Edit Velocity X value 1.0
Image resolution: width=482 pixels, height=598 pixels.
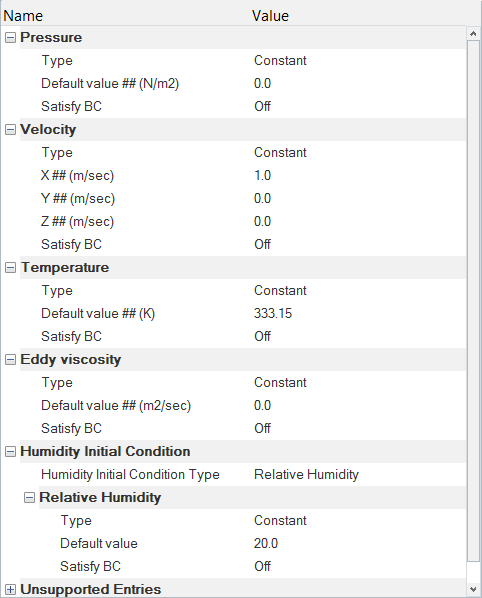[x=262, y=175]
